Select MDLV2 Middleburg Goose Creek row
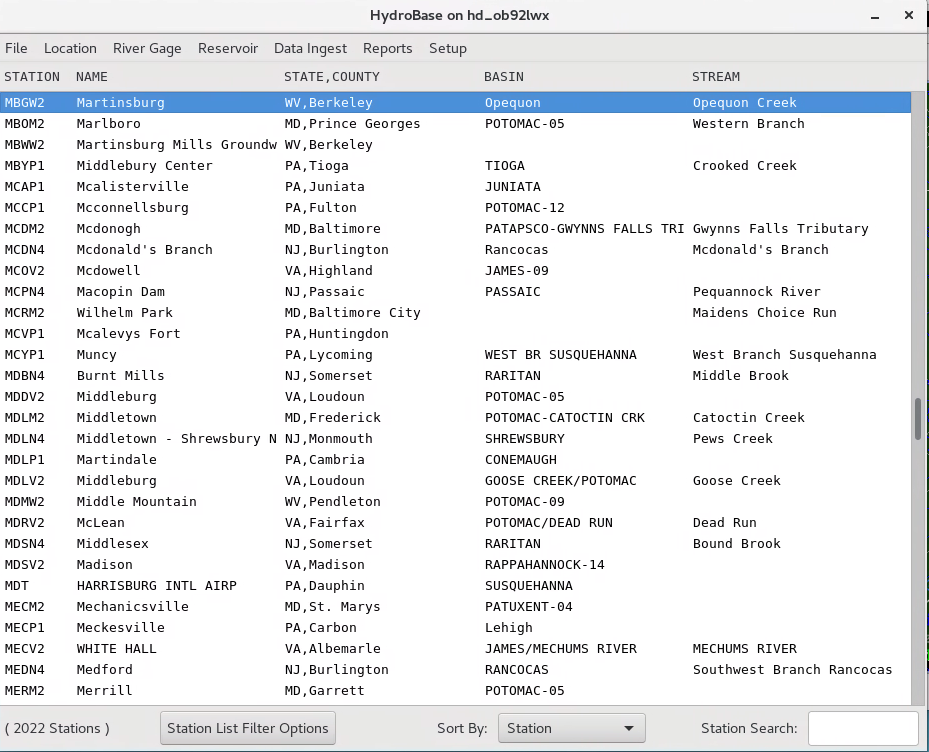The width and height of the screenshot is (929, 752). (455, 481)
